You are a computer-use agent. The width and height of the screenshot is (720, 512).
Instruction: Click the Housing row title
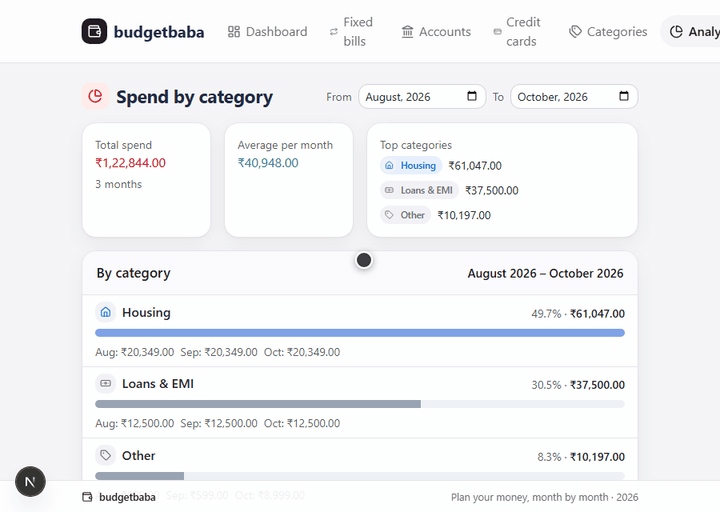tap(146, 313)
